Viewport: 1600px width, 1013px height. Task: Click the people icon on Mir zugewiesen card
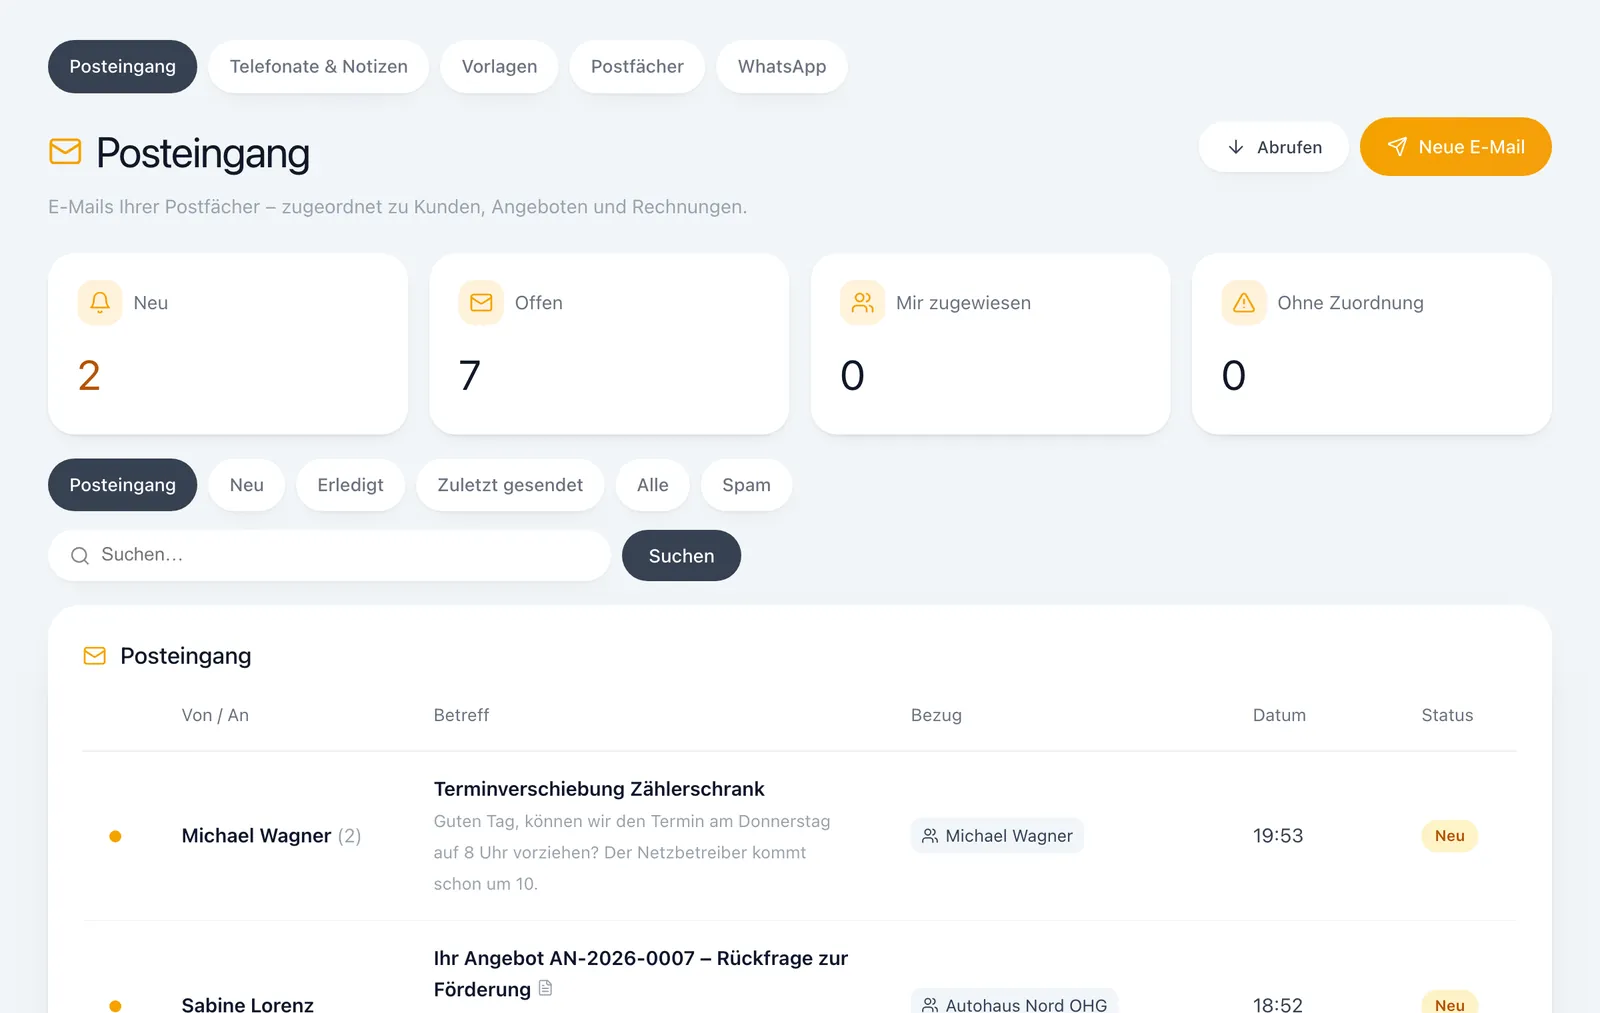click(862, 302)
